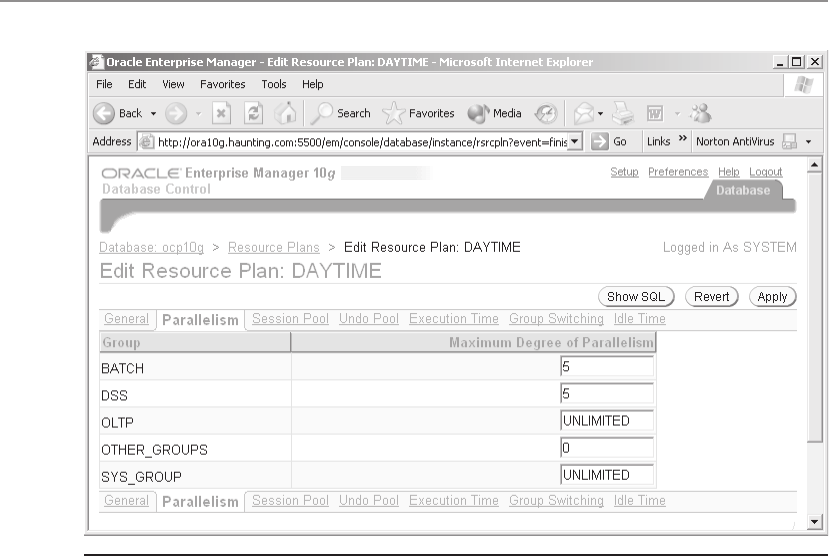Open the Address bar URL dropdown
Viewport: 829px width, 556px height.
pyautogui.click(x=575, y=142)
